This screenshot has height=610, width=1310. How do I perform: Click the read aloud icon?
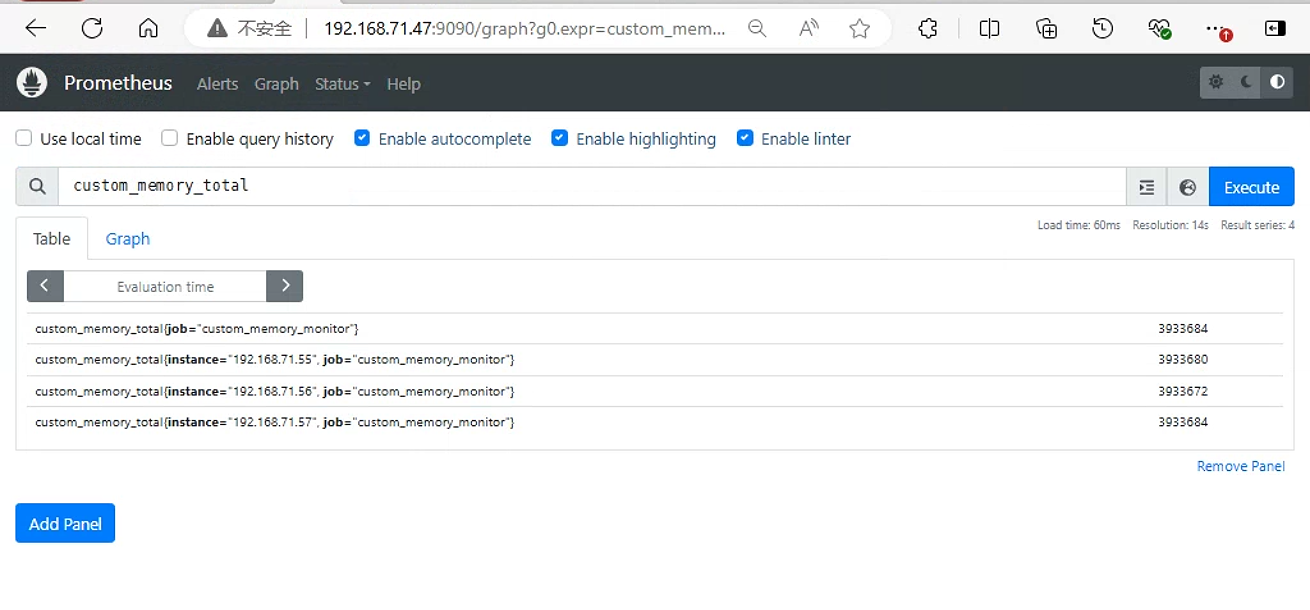pyautogui.click(x=809, y=29)
